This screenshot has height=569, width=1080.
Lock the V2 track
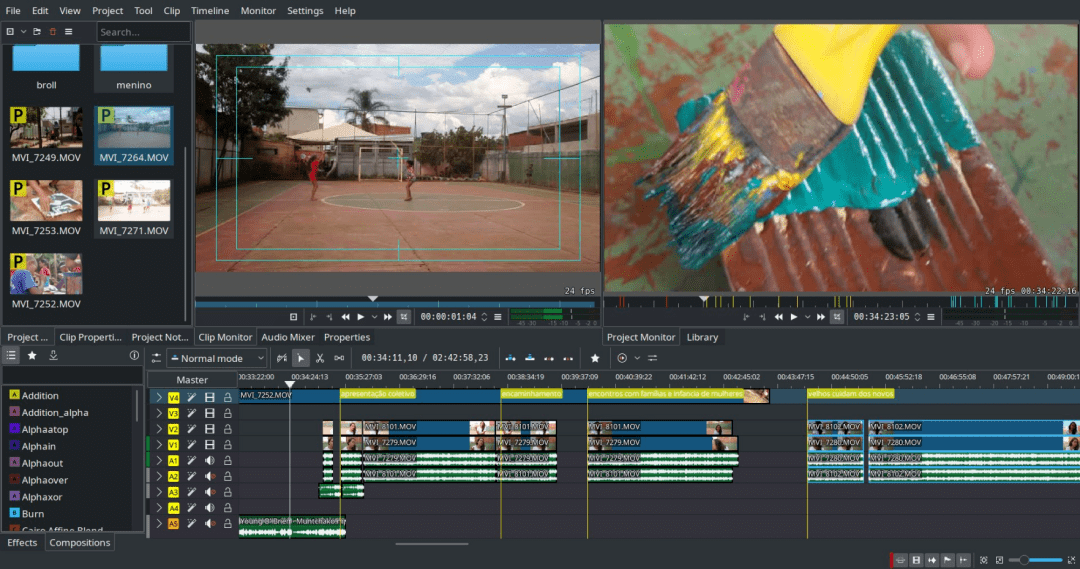coord(227,429)
